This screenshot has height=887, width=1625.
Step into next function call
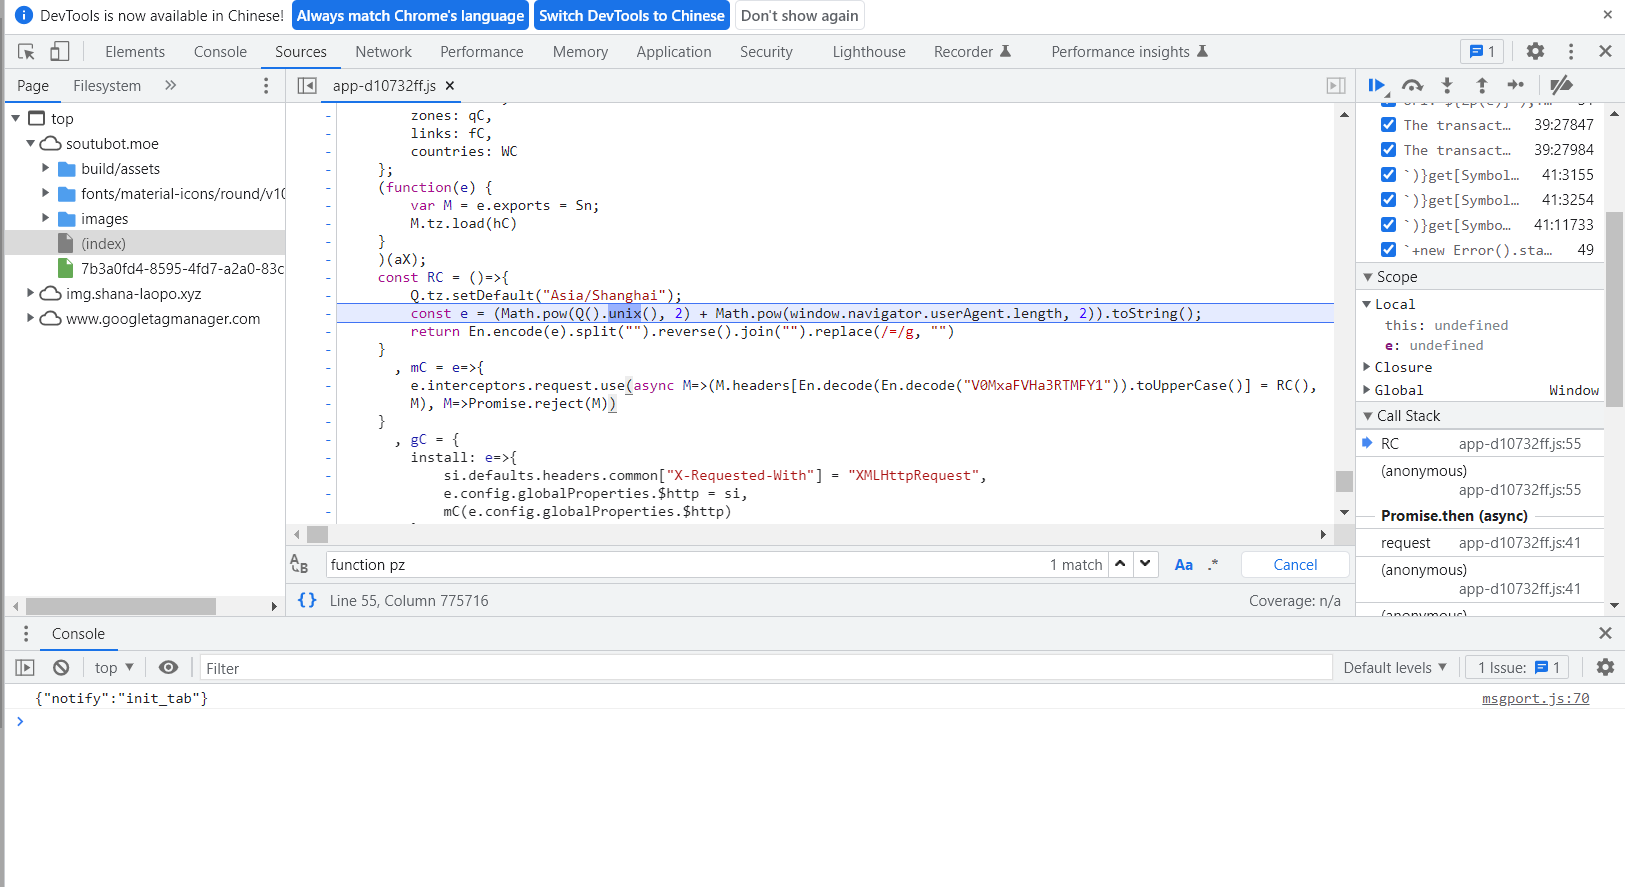tap(1447, 86)
